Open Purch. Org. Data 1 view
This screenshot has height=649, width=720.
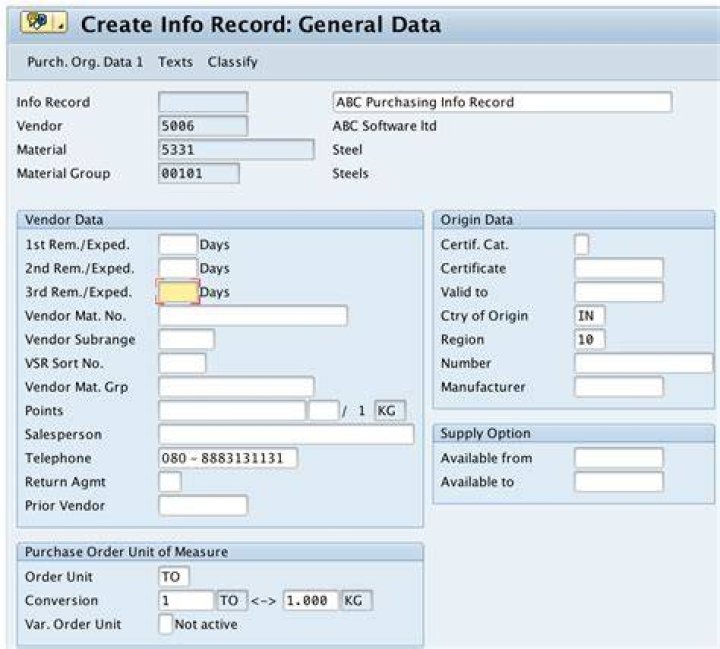pyautogui.click(x=85, y=62)
